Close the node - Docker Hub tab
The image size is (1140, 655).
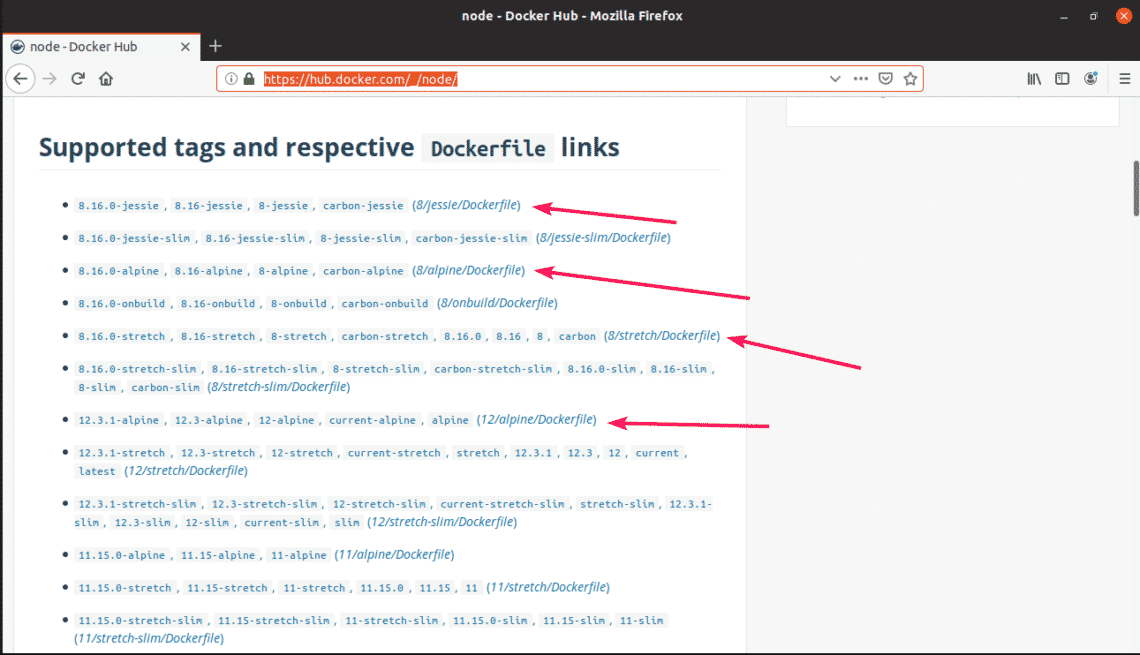coord(186,46)
